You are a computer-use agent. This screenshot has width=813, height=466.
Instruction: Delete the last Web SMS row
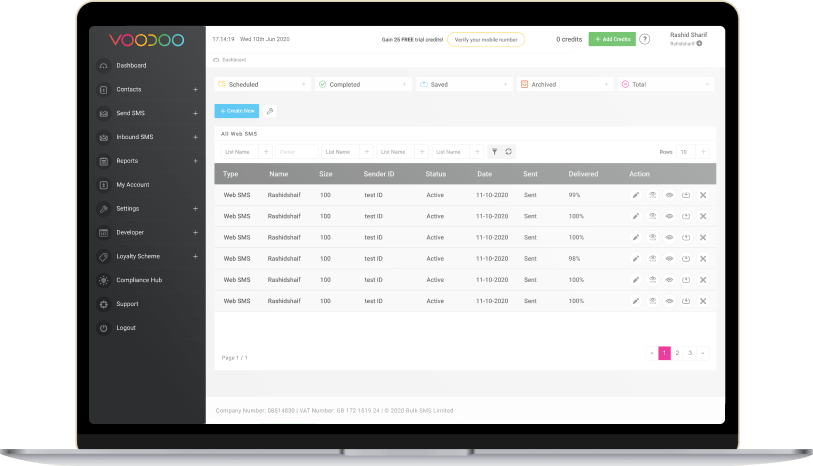coord(703,301)
